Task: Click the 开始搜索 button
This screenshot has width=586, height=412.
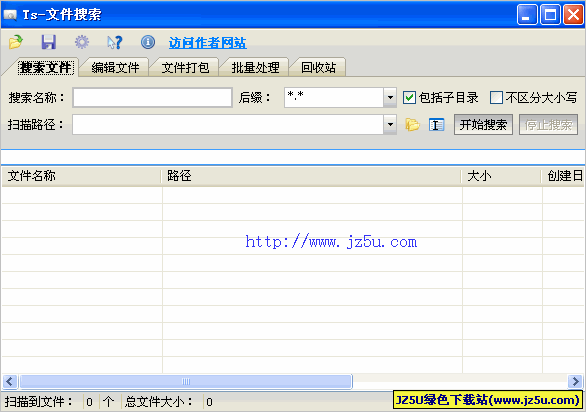Action: point(483,124)
